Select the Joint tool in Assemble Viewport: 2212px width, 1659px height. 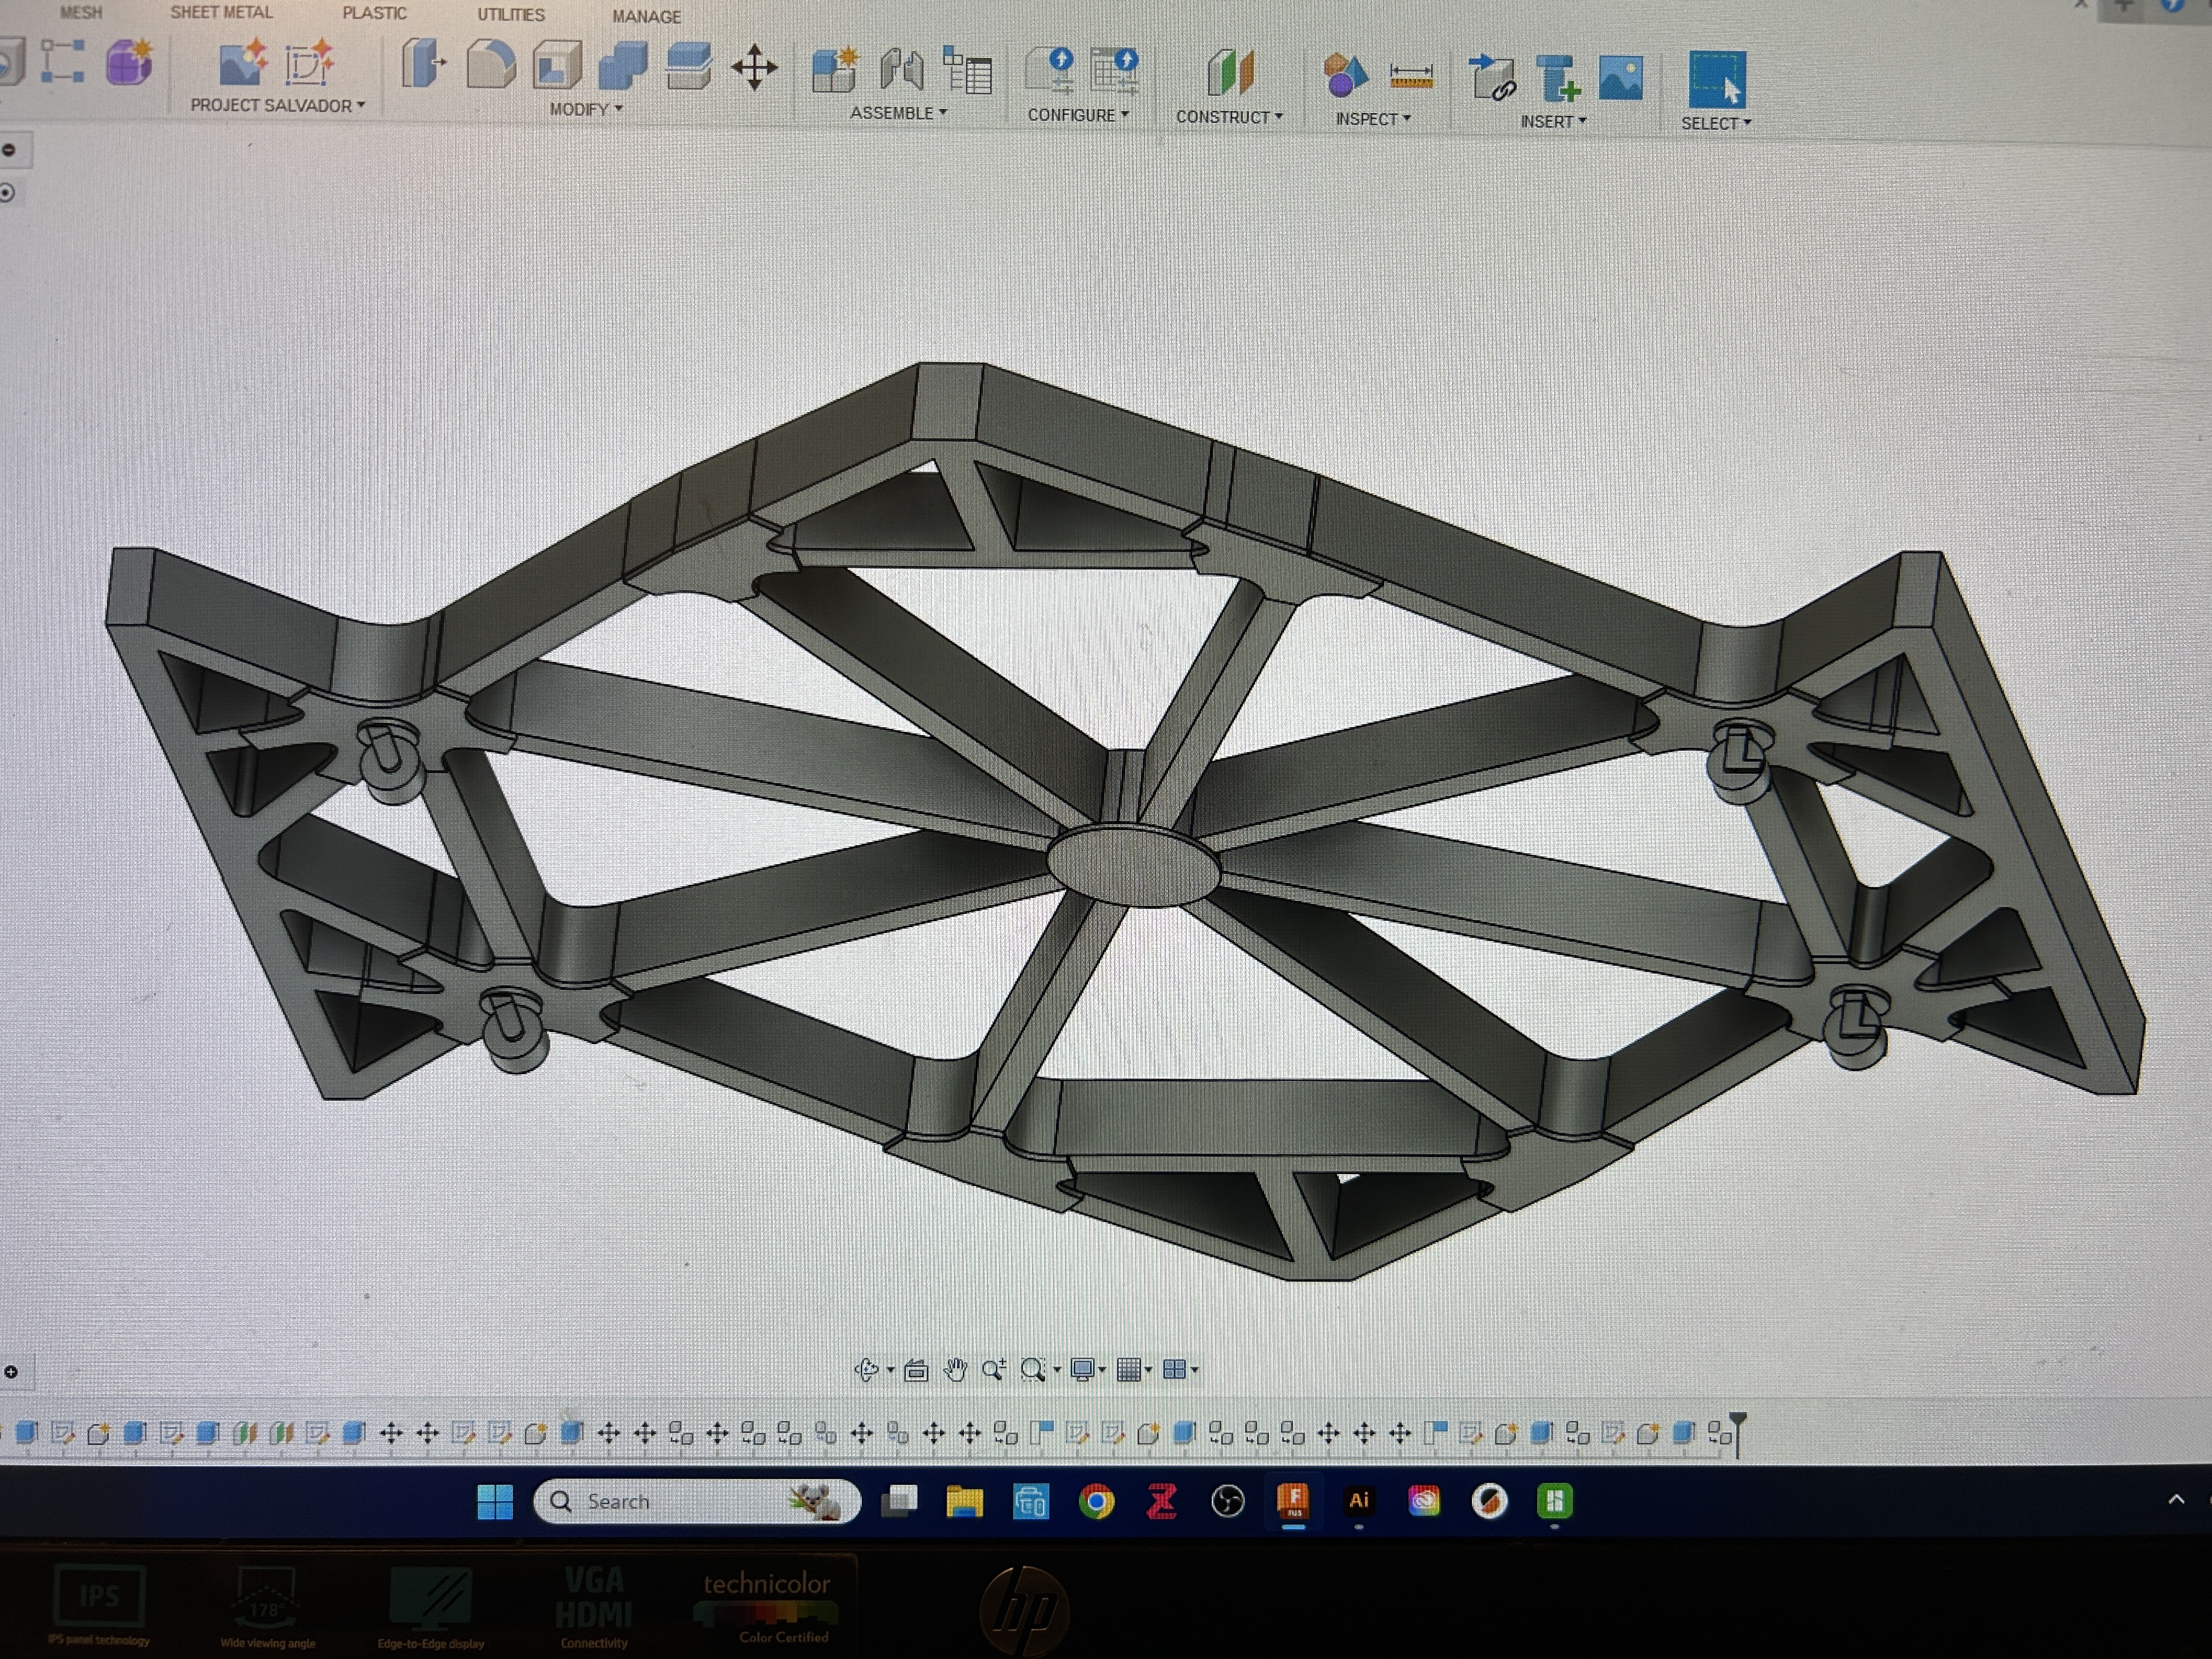(902, 71)
